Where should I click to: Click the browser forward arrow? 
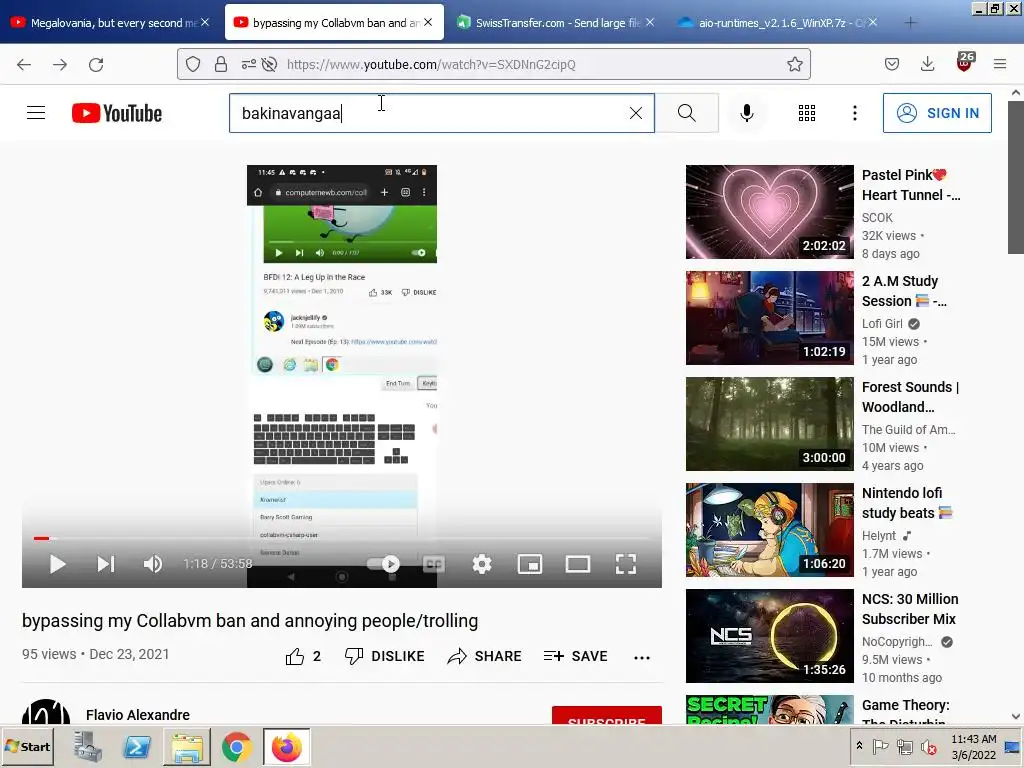click(60, 64)
